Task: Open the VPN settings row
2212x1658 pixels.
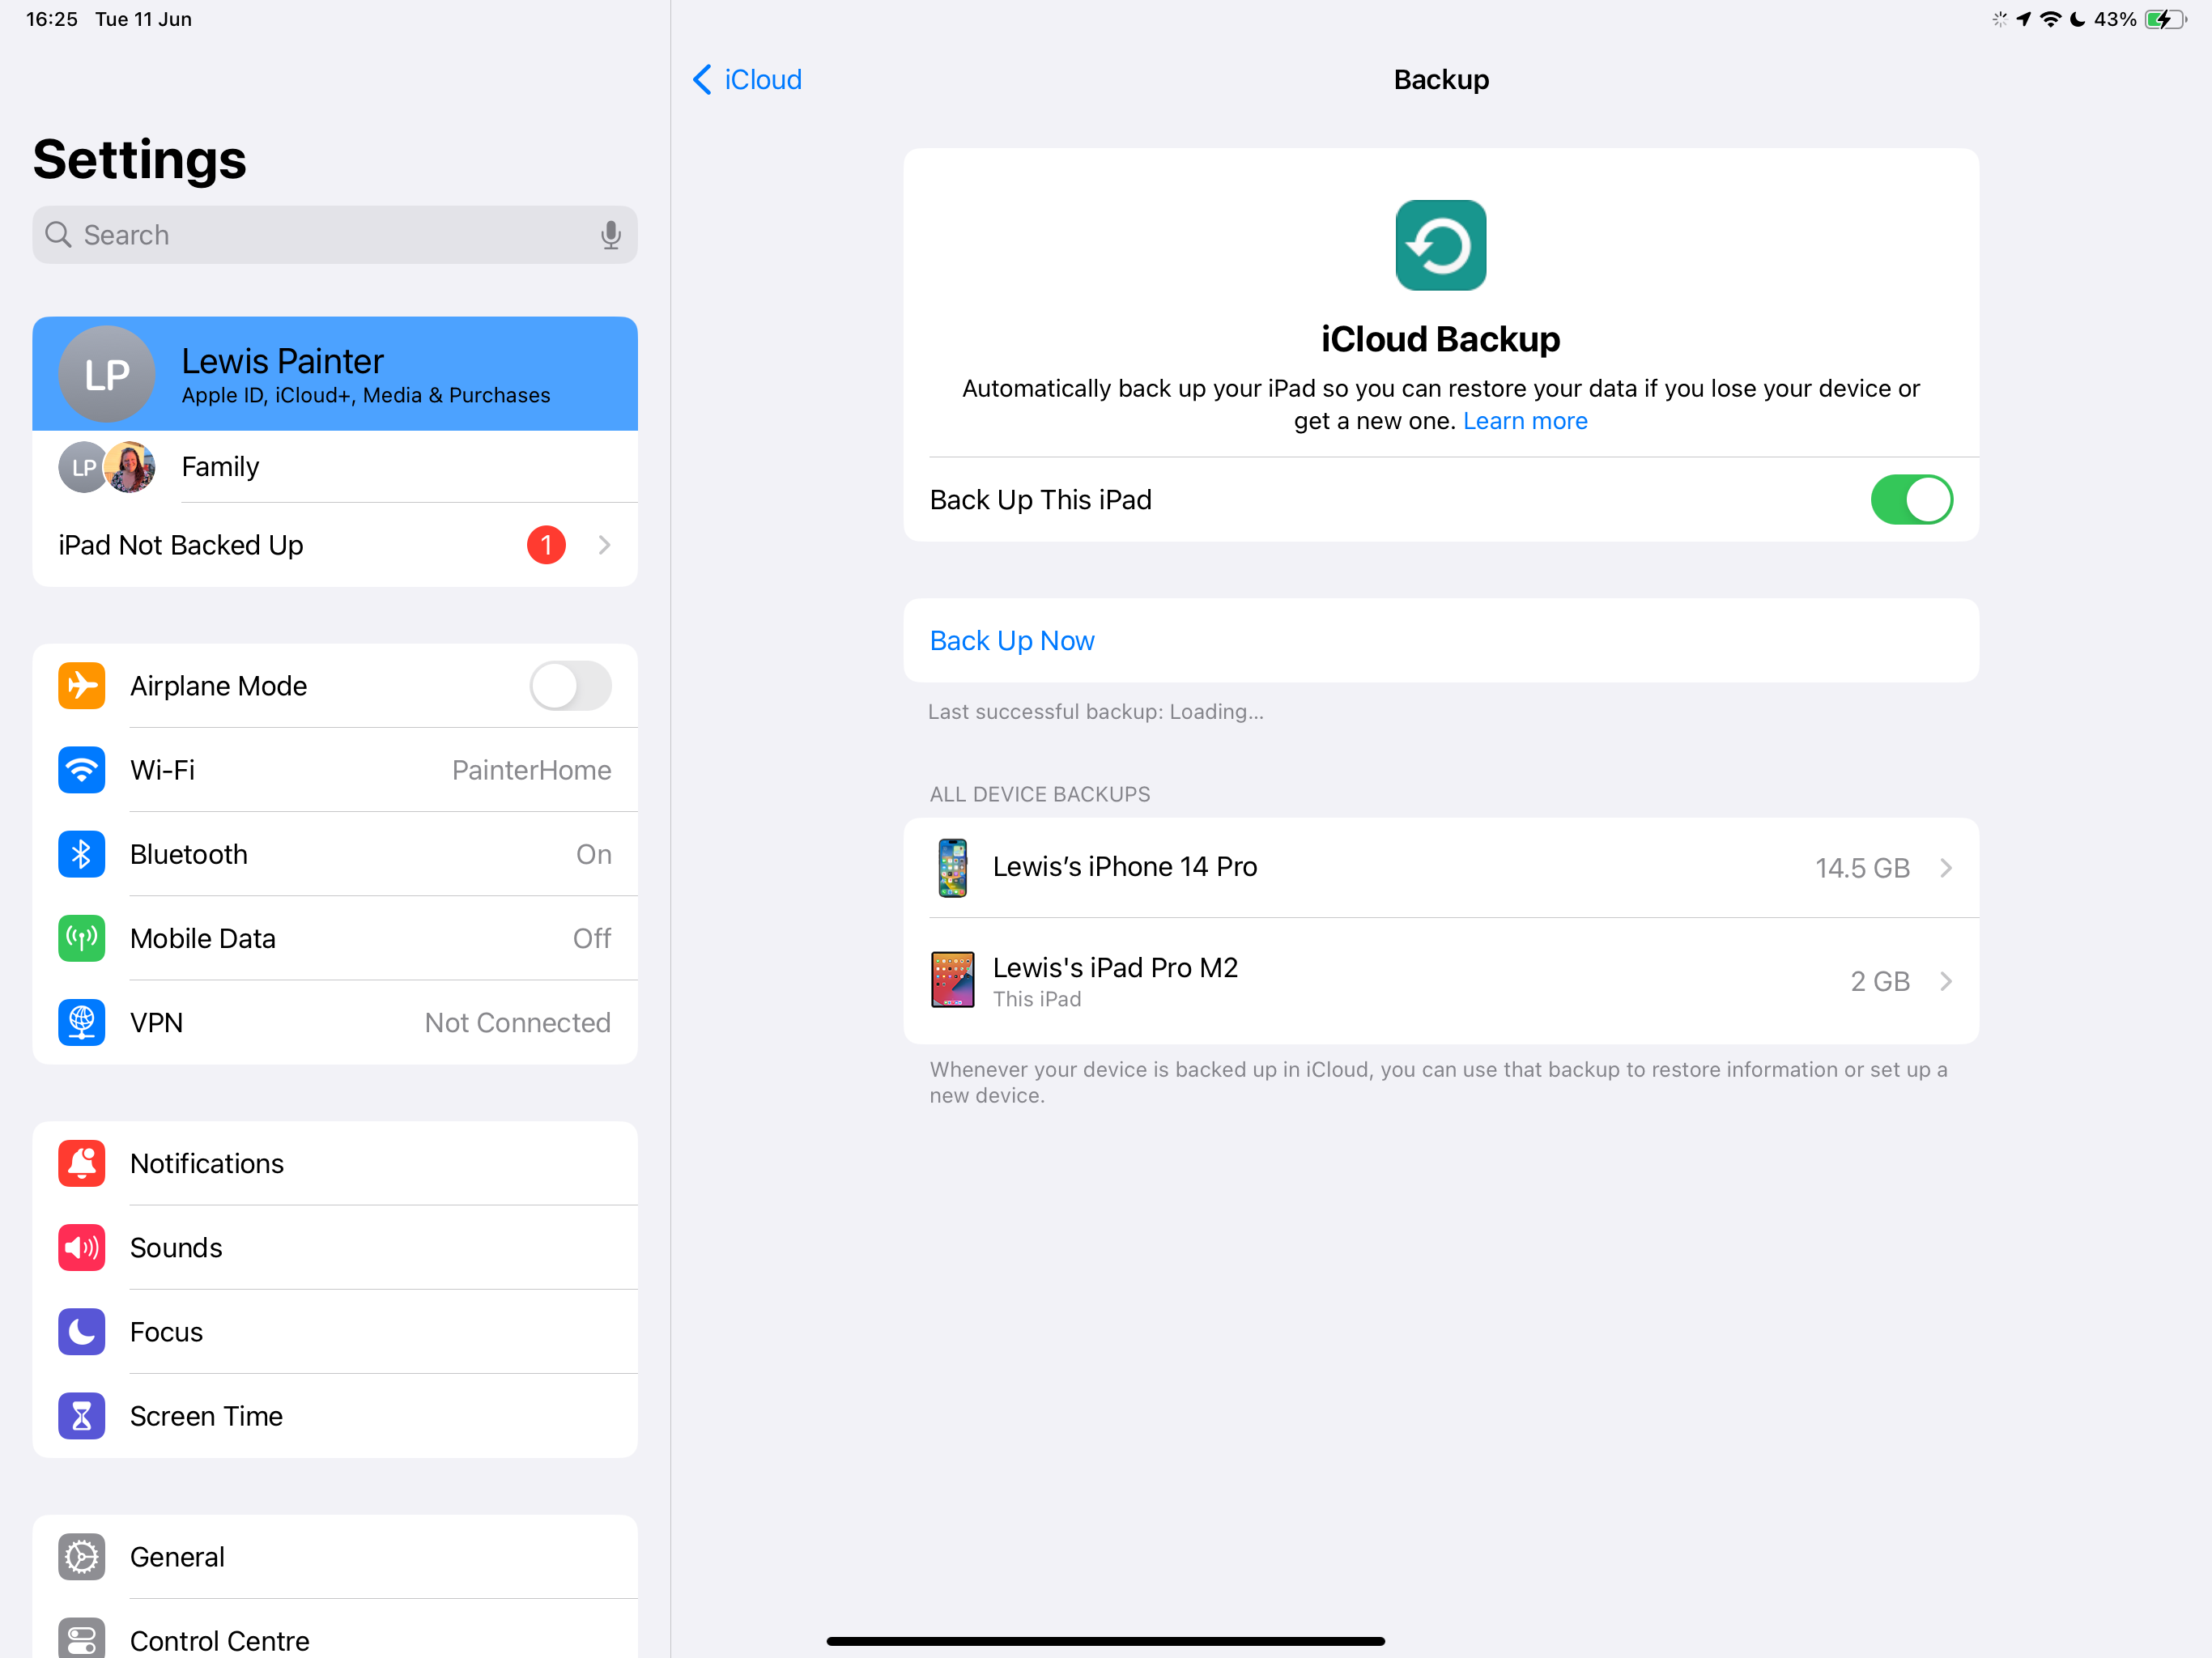Action: (335, 1022)
